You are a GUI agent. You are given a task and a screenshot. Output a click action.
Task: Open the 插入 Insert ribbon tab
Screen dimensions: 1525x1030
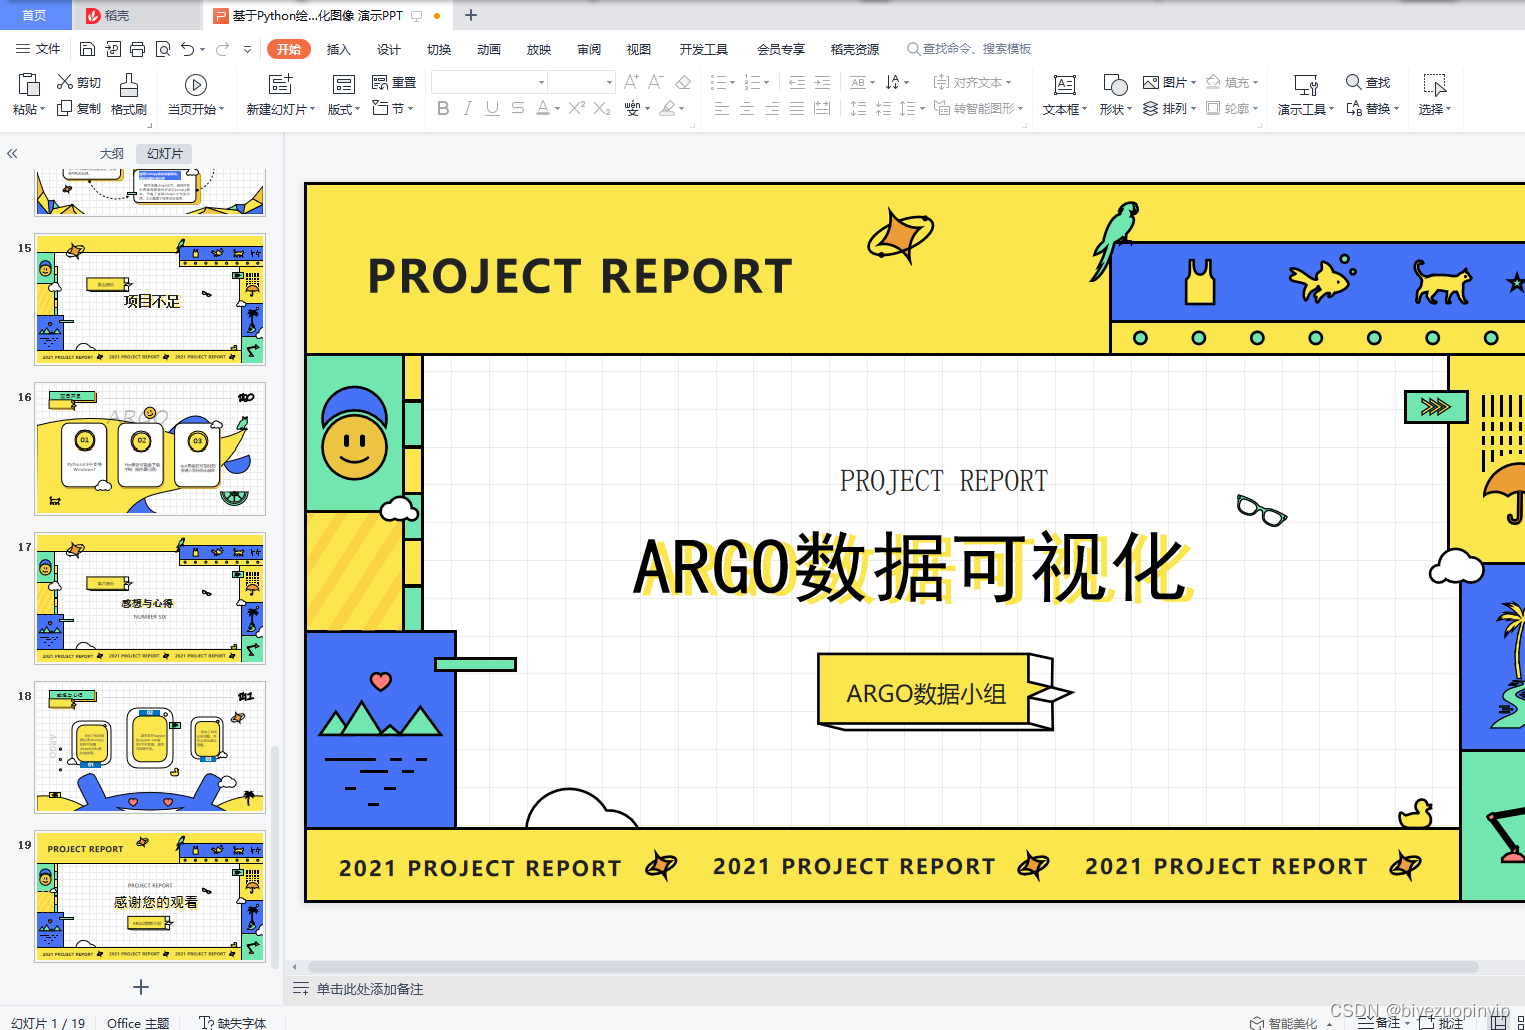(x=339, y=49)
